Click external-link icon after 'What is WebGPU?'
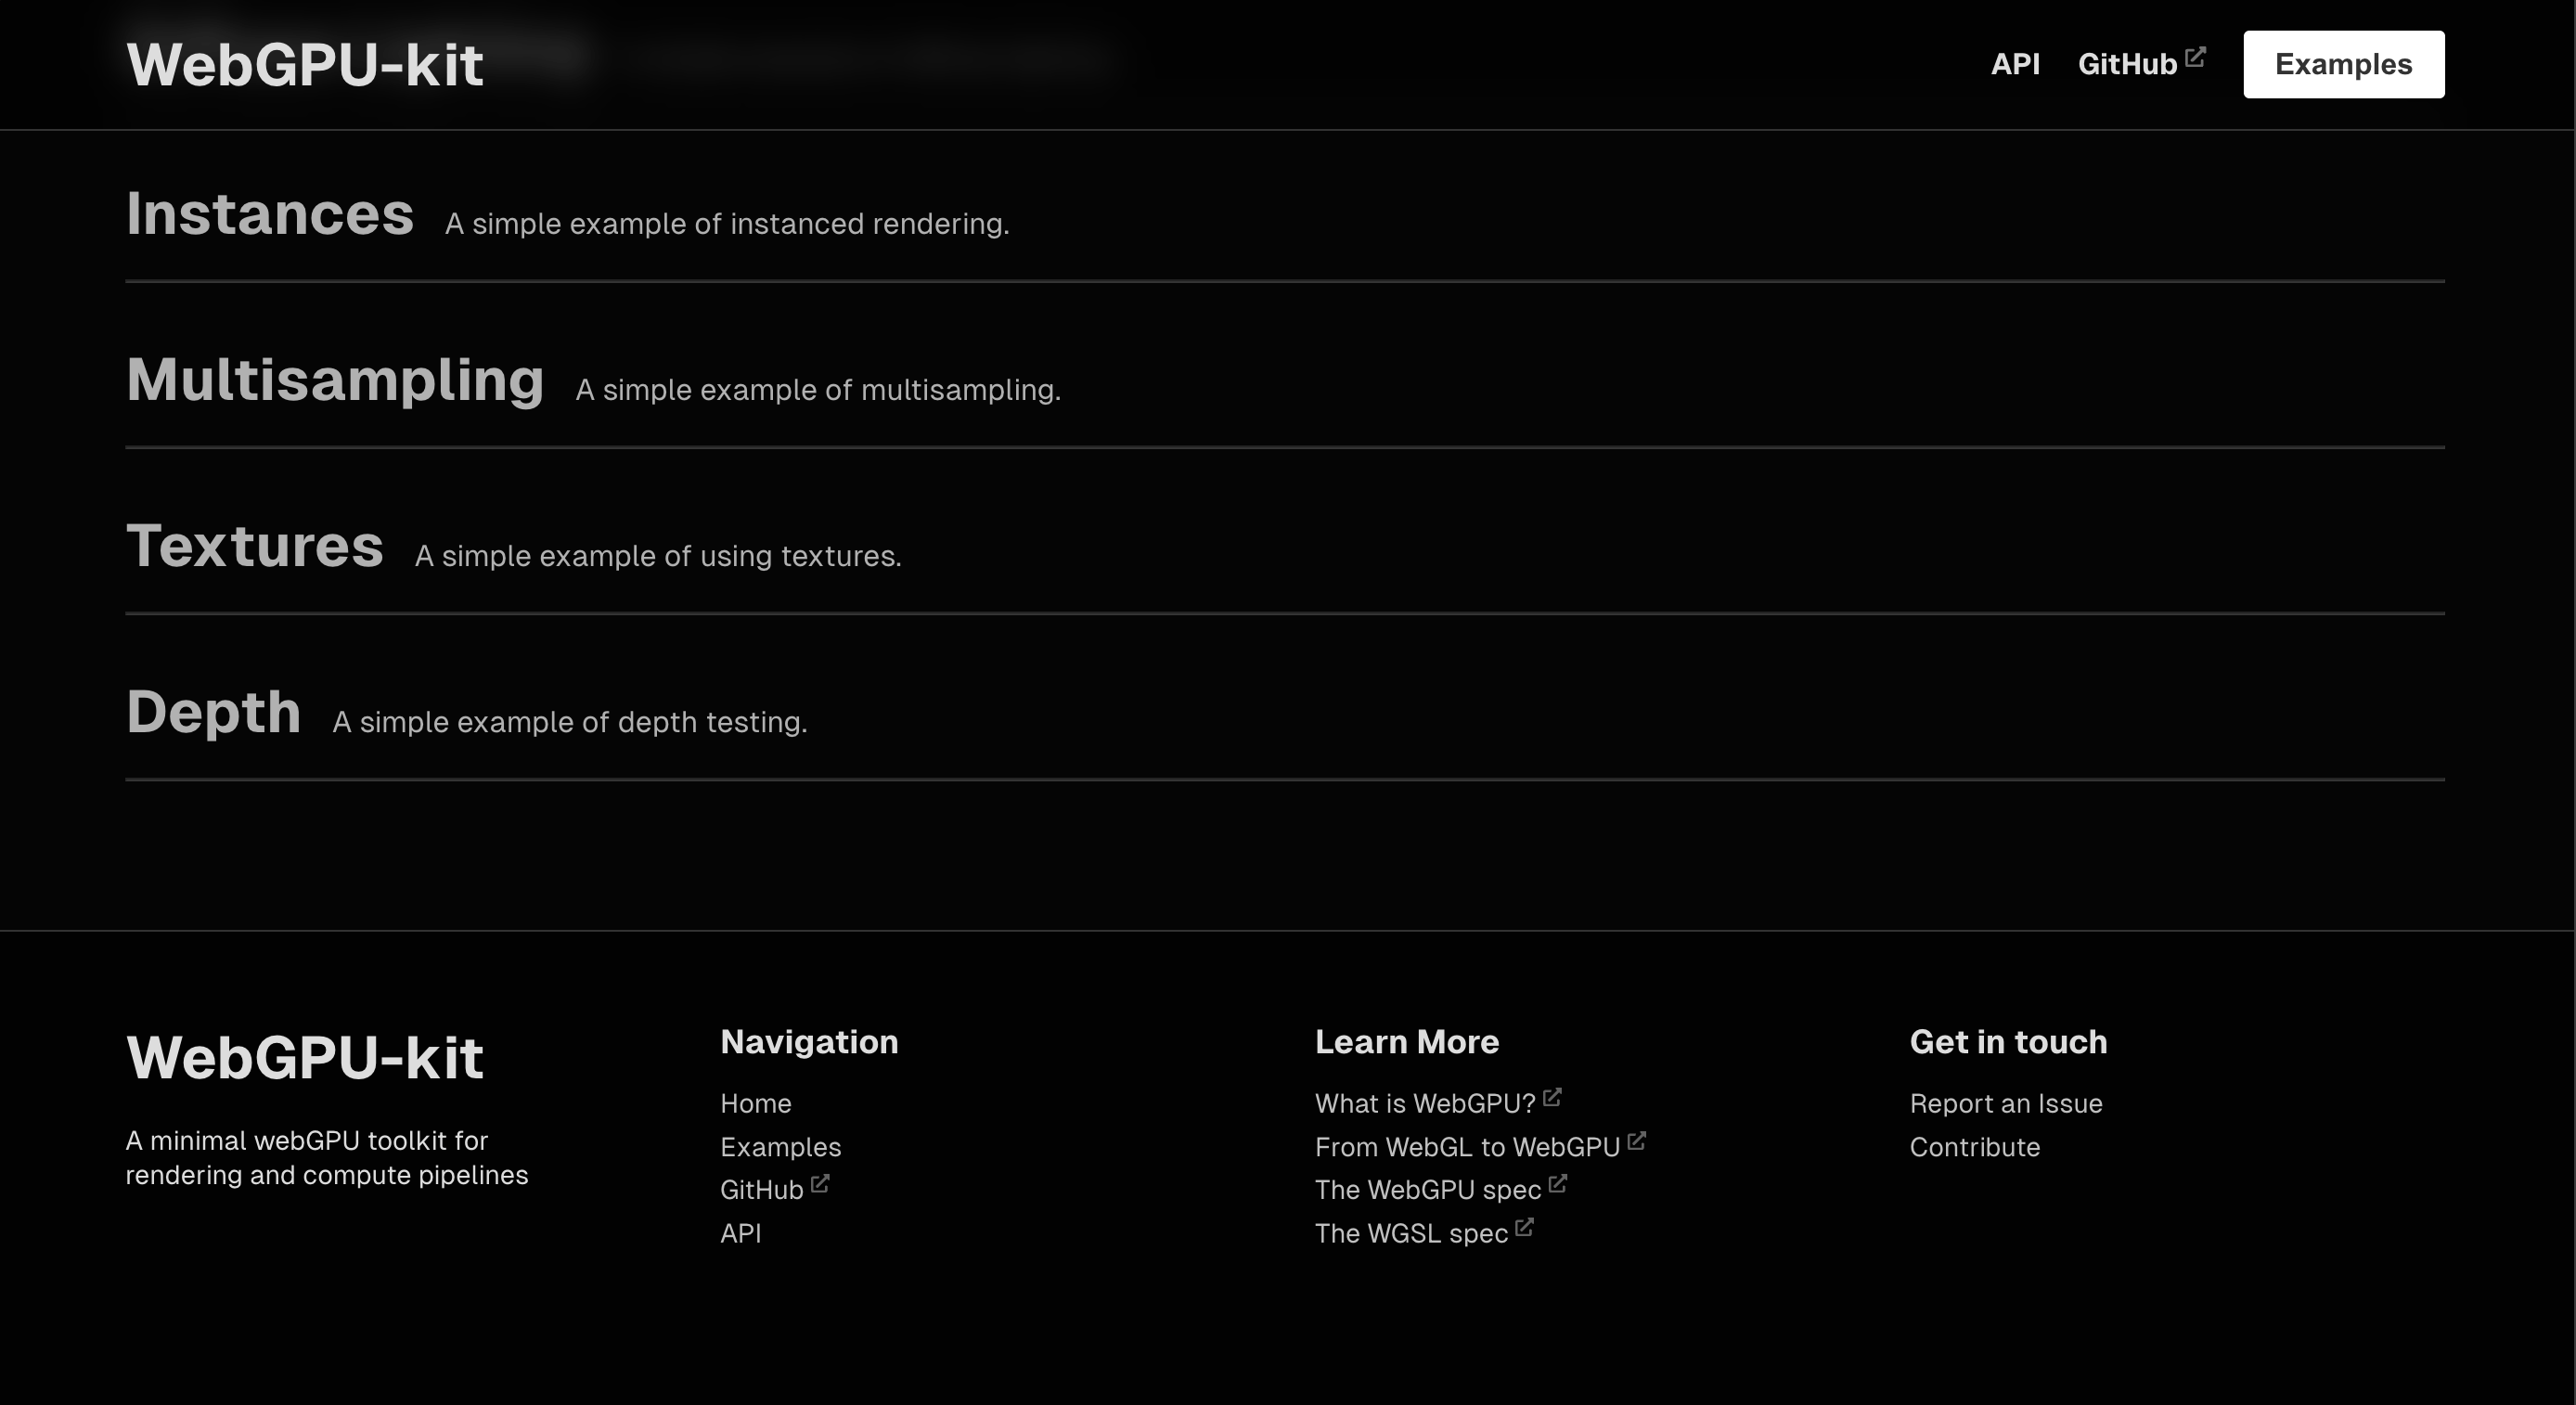Screen dimensions: 2576x1405 click(x=1552, y=1097)
